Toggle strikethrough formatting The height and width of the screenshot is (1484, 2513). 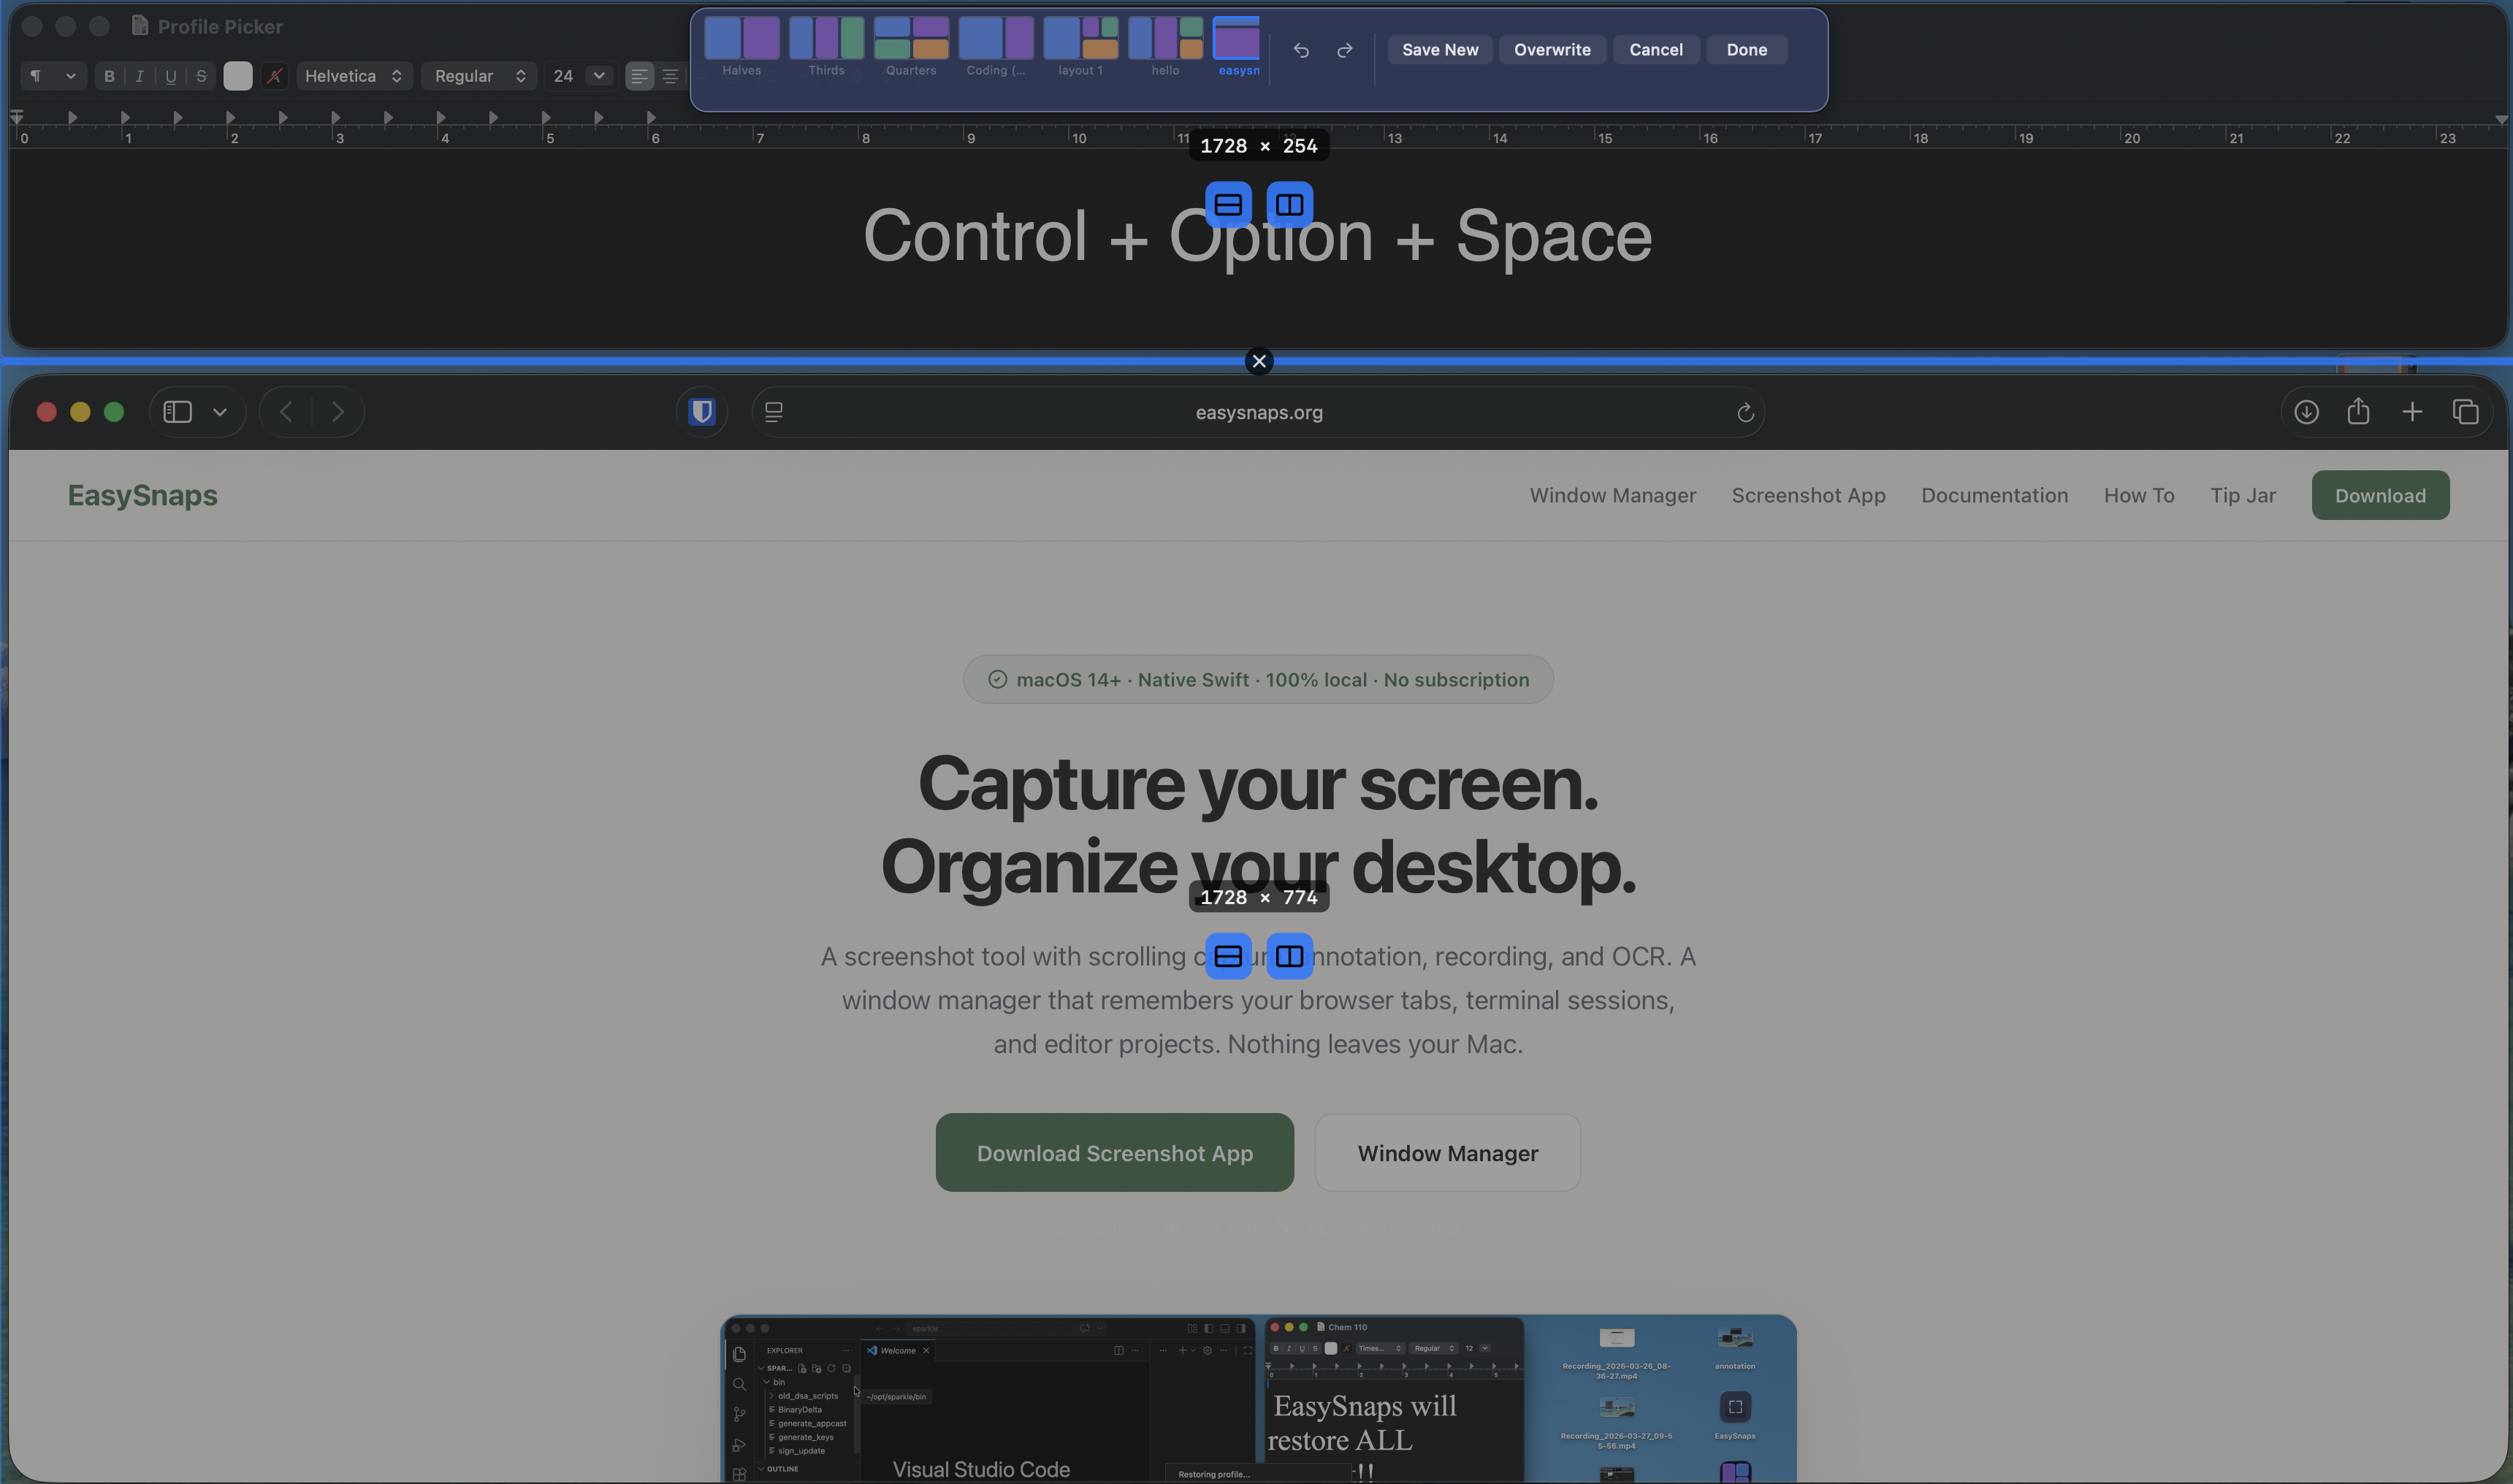201,76
